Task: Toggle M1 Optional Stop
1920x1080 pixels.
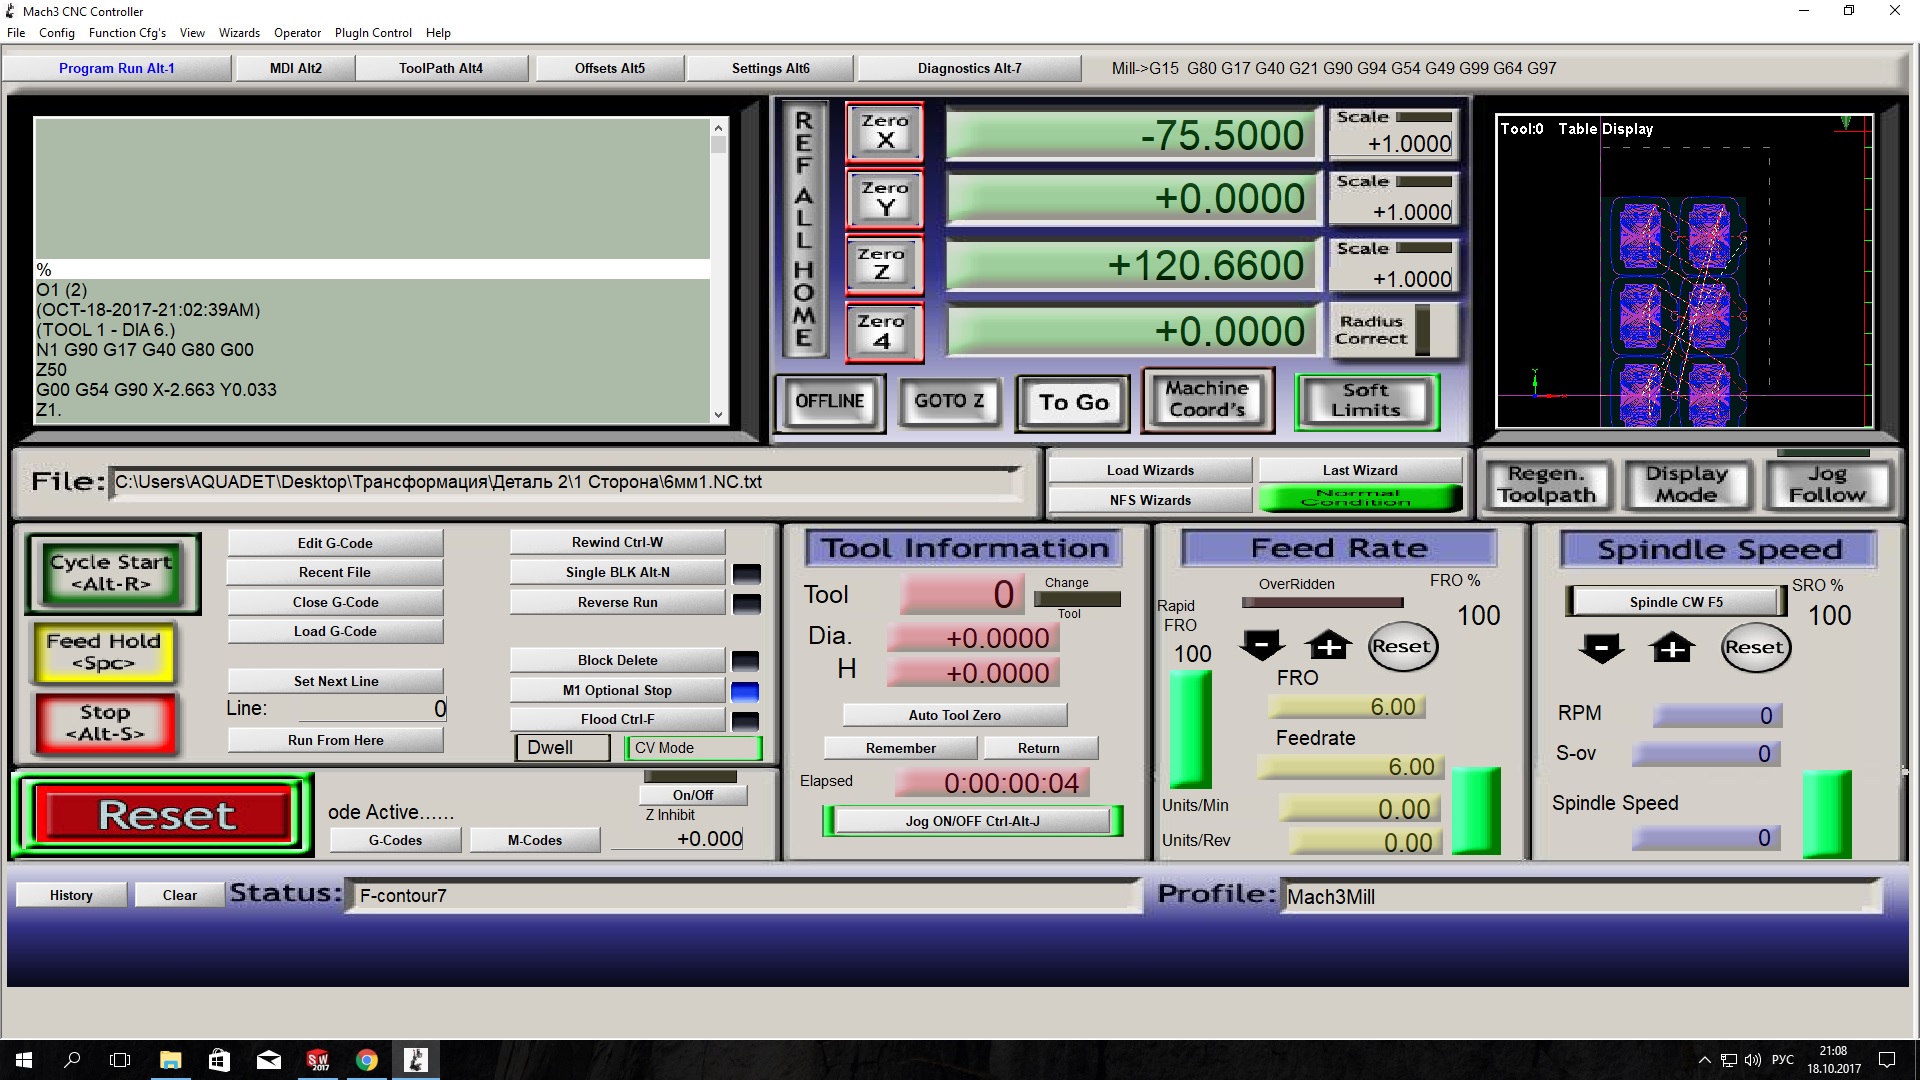Action: coord(617,690)
